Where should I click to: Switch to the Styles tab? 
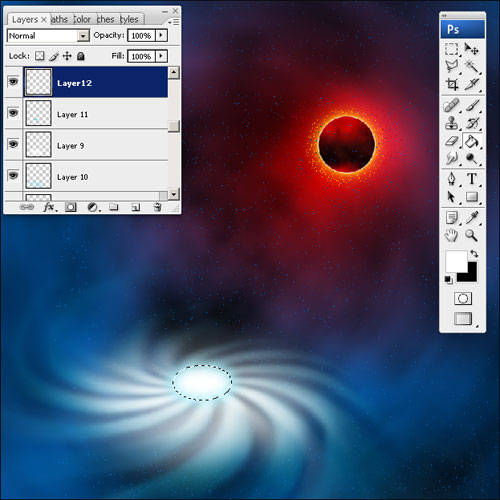[x=129, y=19]
